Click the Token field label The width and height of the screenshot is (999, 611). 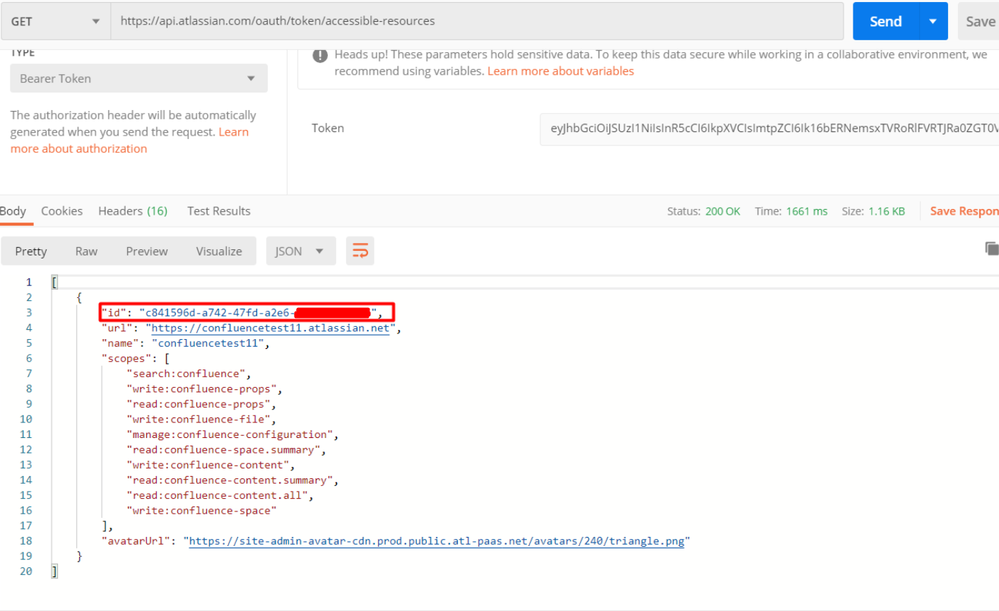pos(327,128)
